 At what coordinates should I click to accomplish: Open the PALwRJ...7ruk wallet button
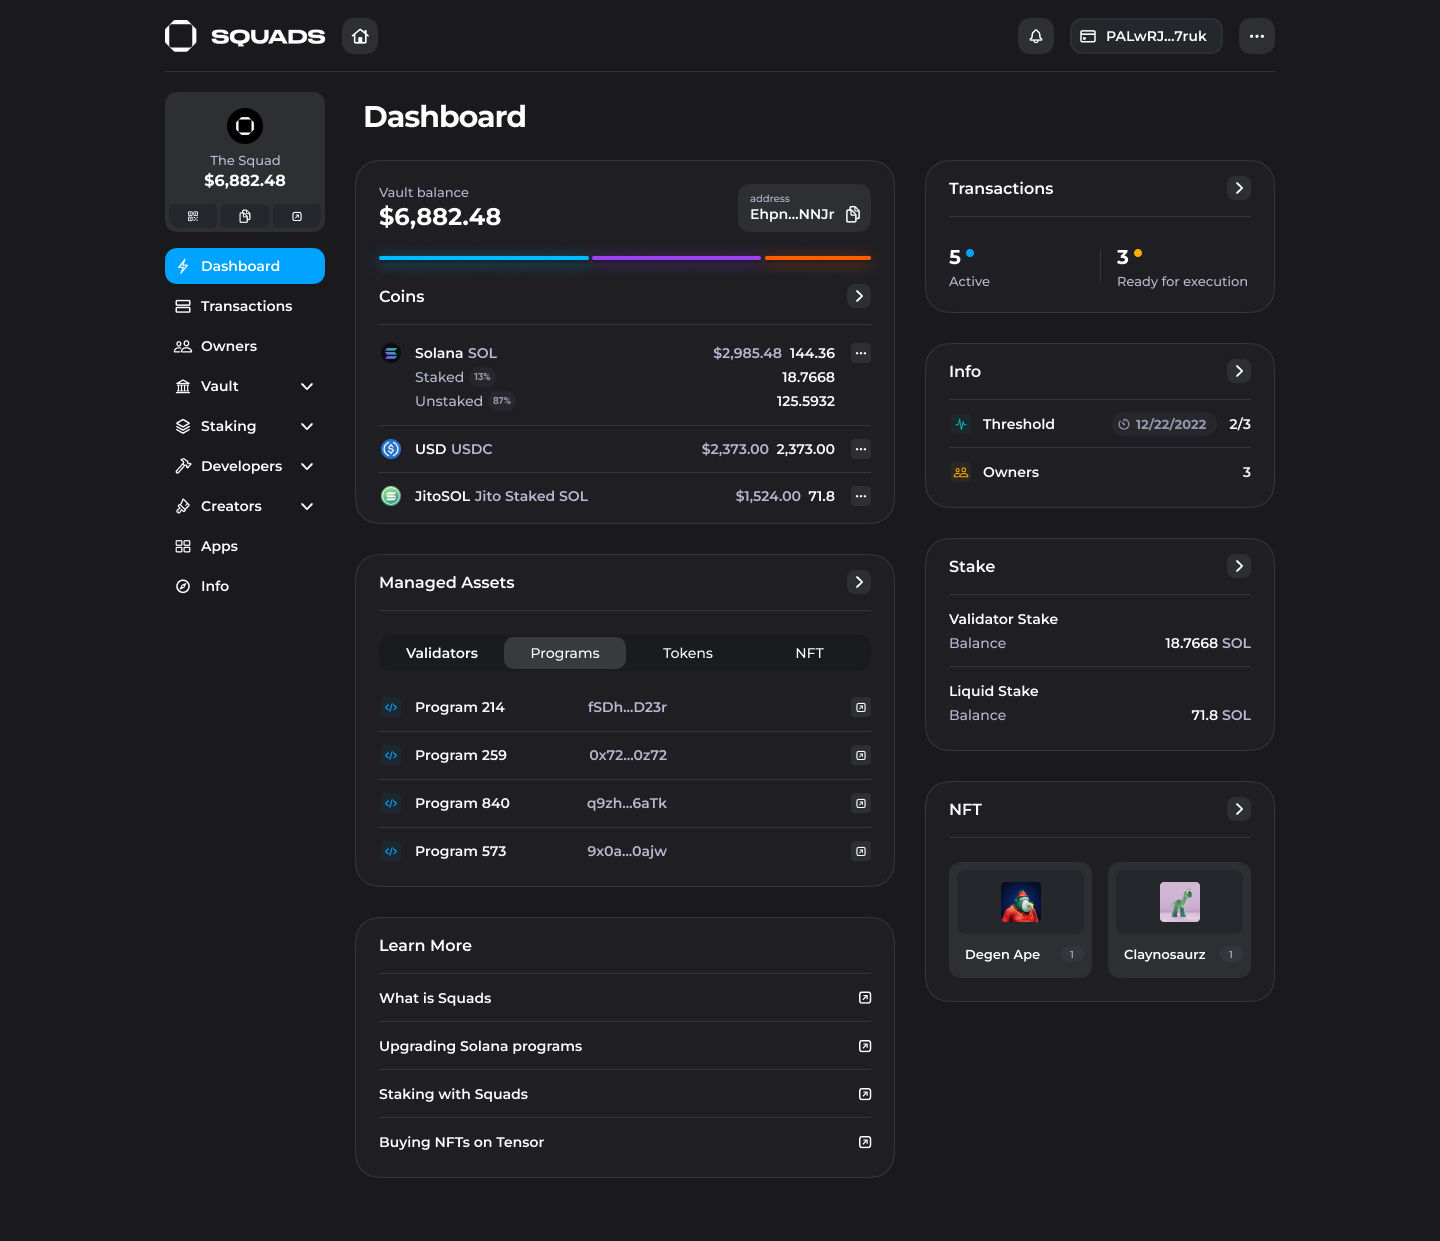coord(1146,36)
